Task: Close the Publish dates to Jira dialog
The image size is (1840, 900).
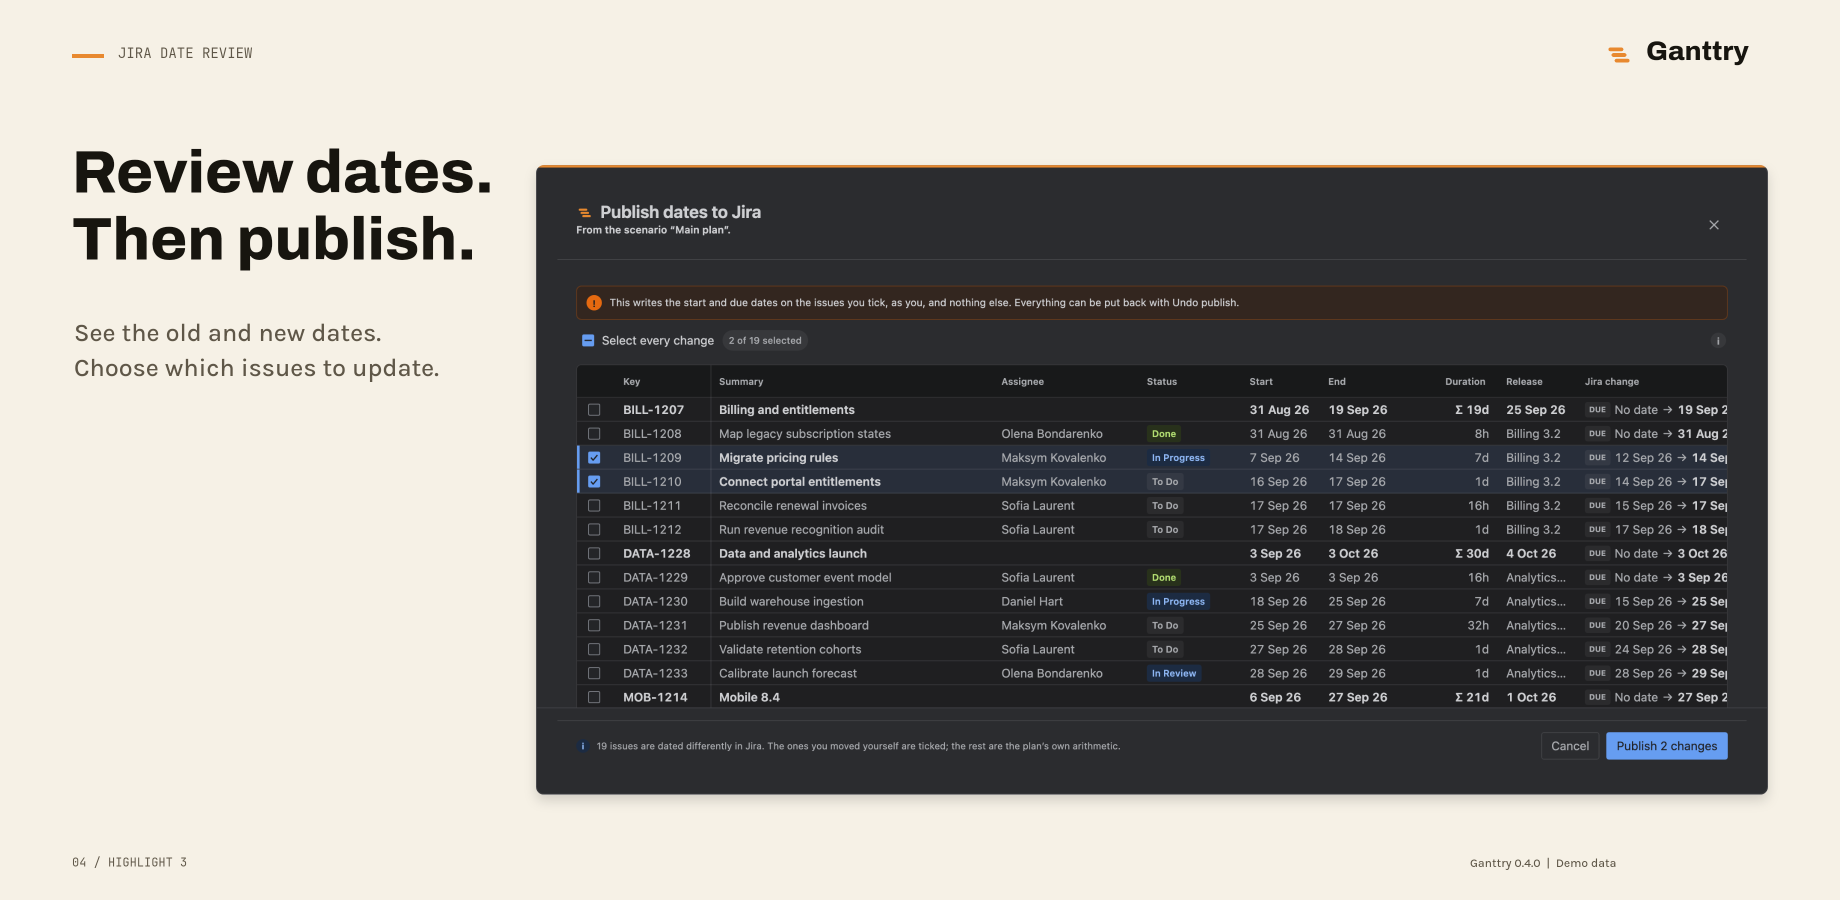Action: click(1714, 225)
